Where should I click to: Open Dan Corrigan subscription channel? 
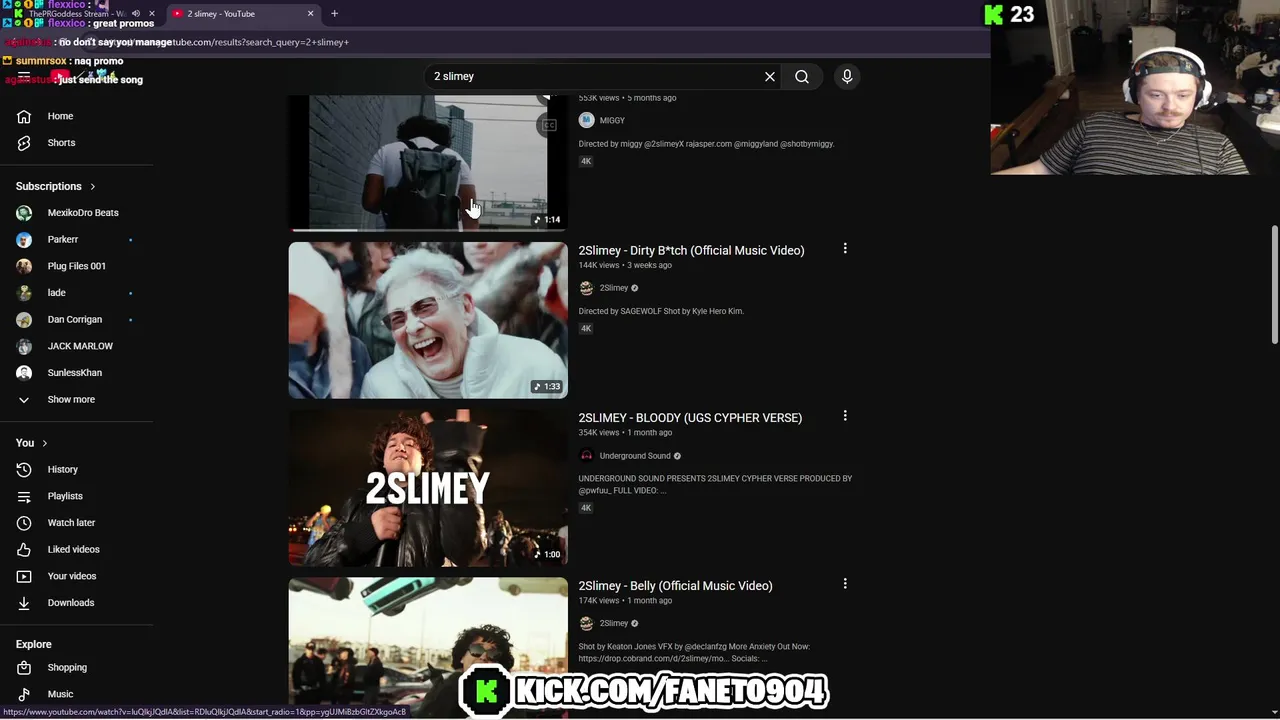tap(76, 319)
